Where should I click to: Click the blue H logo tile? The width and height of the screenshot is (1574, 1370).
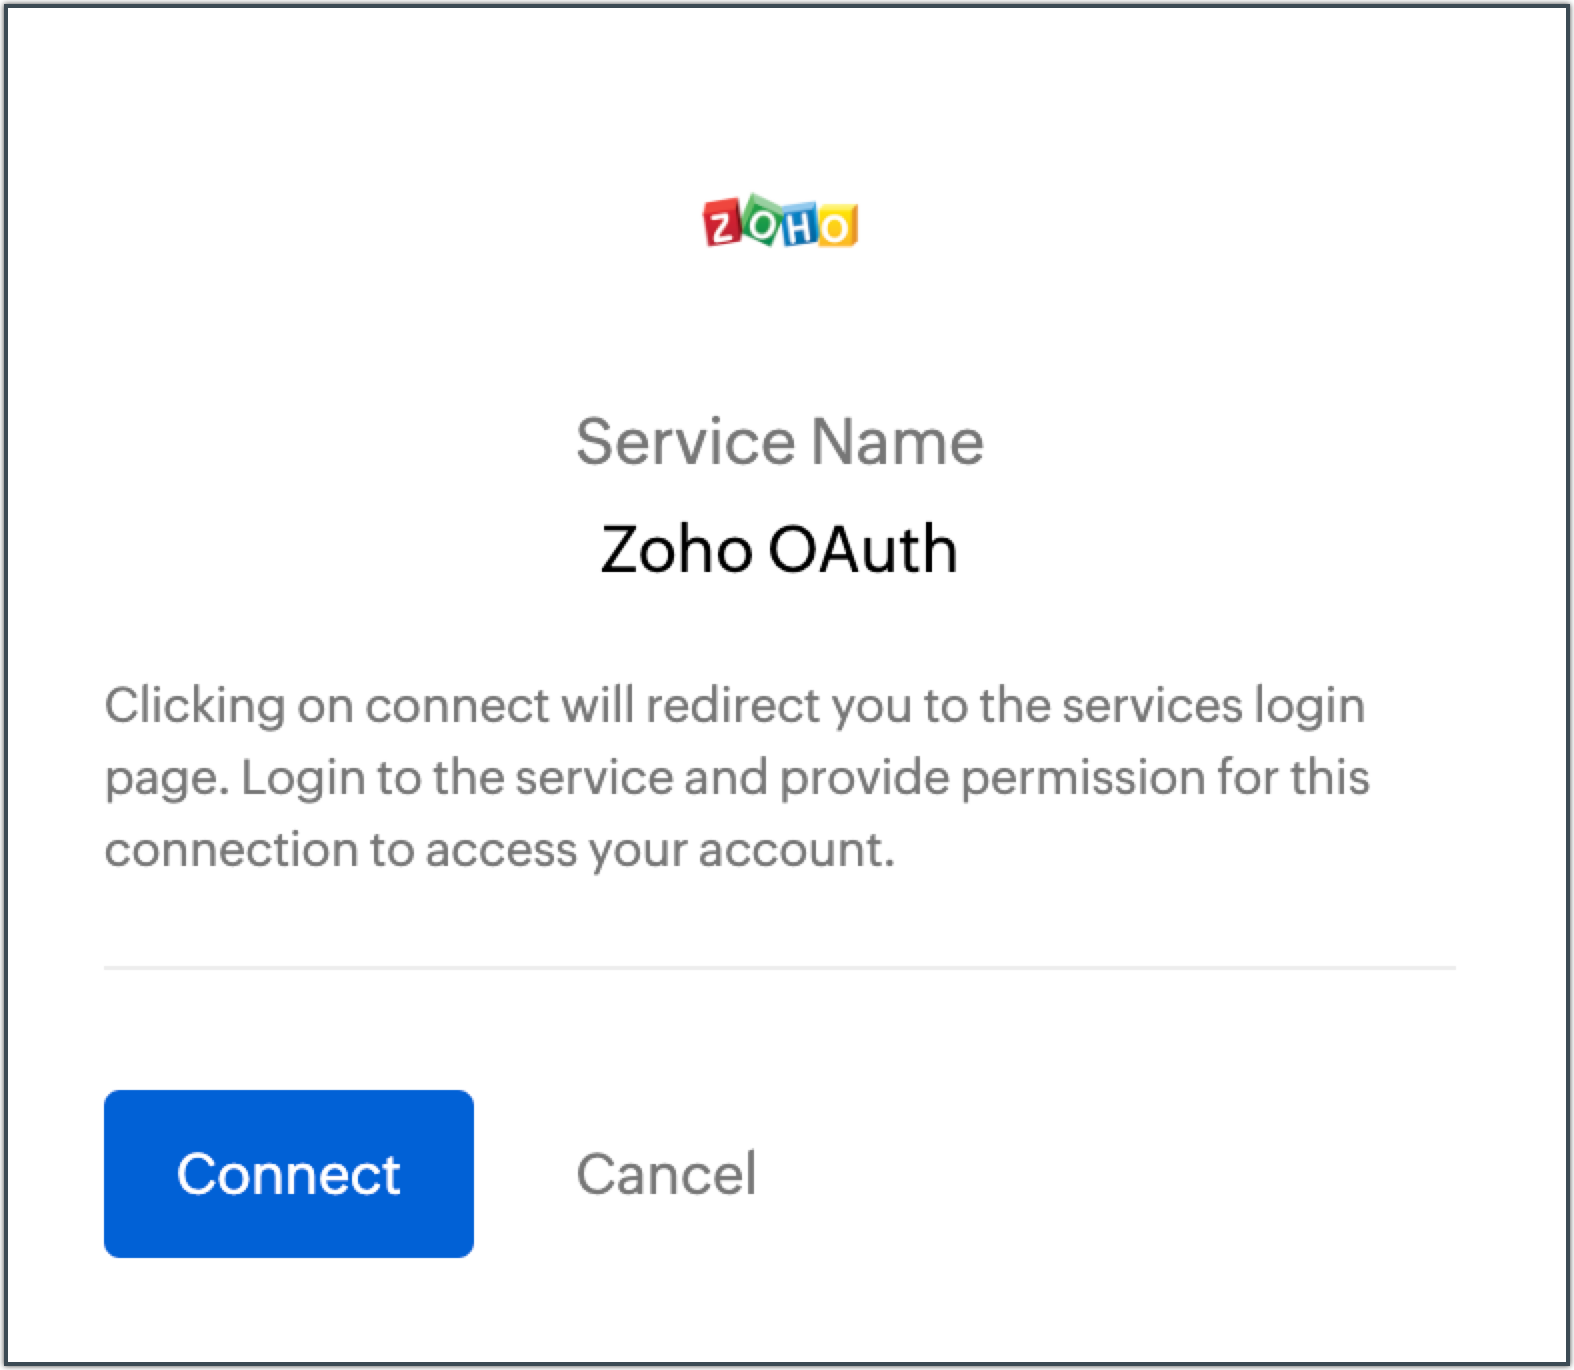pyautogui.click(x=800, y=228)
